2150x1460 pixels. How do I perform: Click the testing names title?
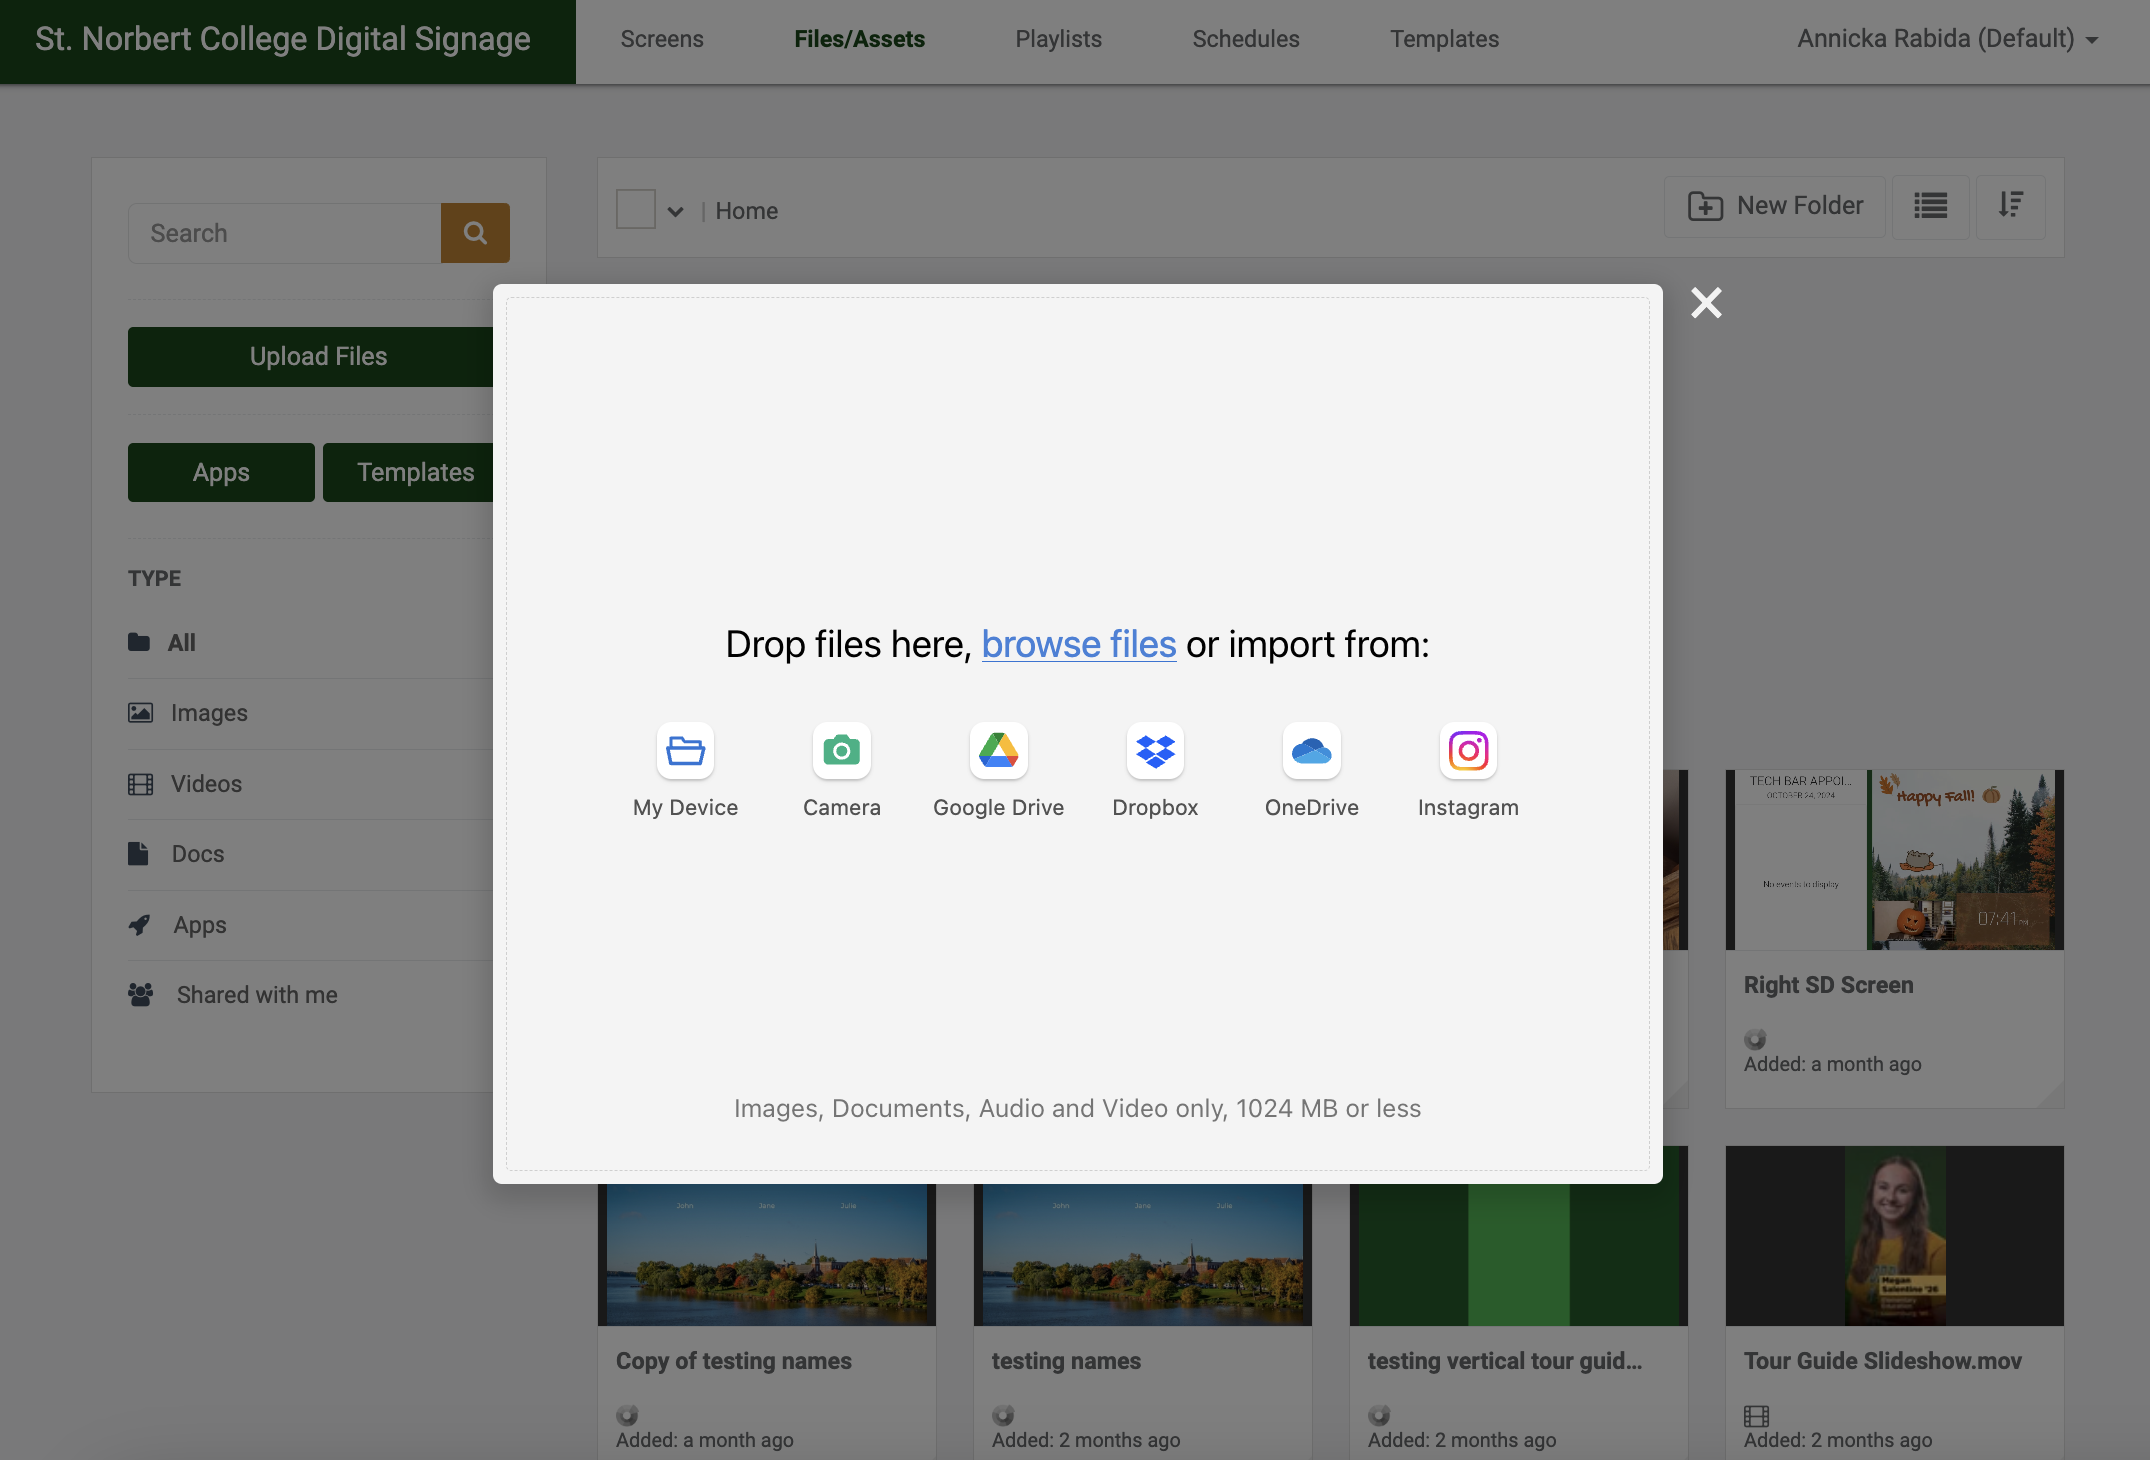[x=1066, y=1361]
